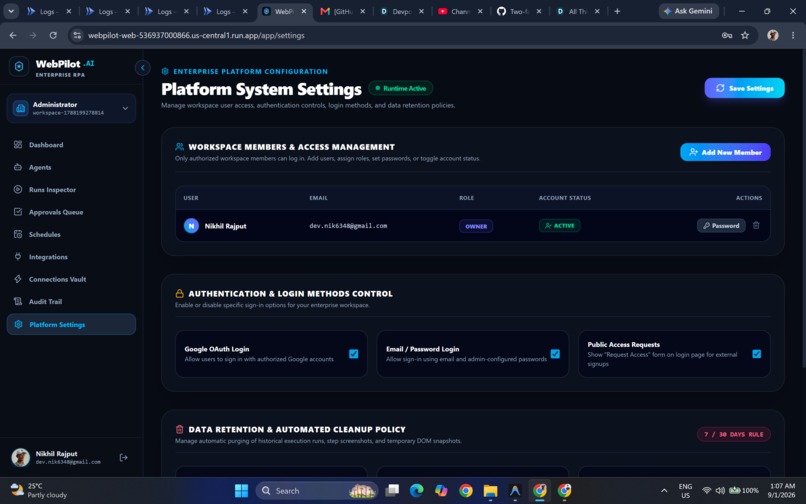
Task: Open Copilot from taskbar
Action: coord(441,491)
